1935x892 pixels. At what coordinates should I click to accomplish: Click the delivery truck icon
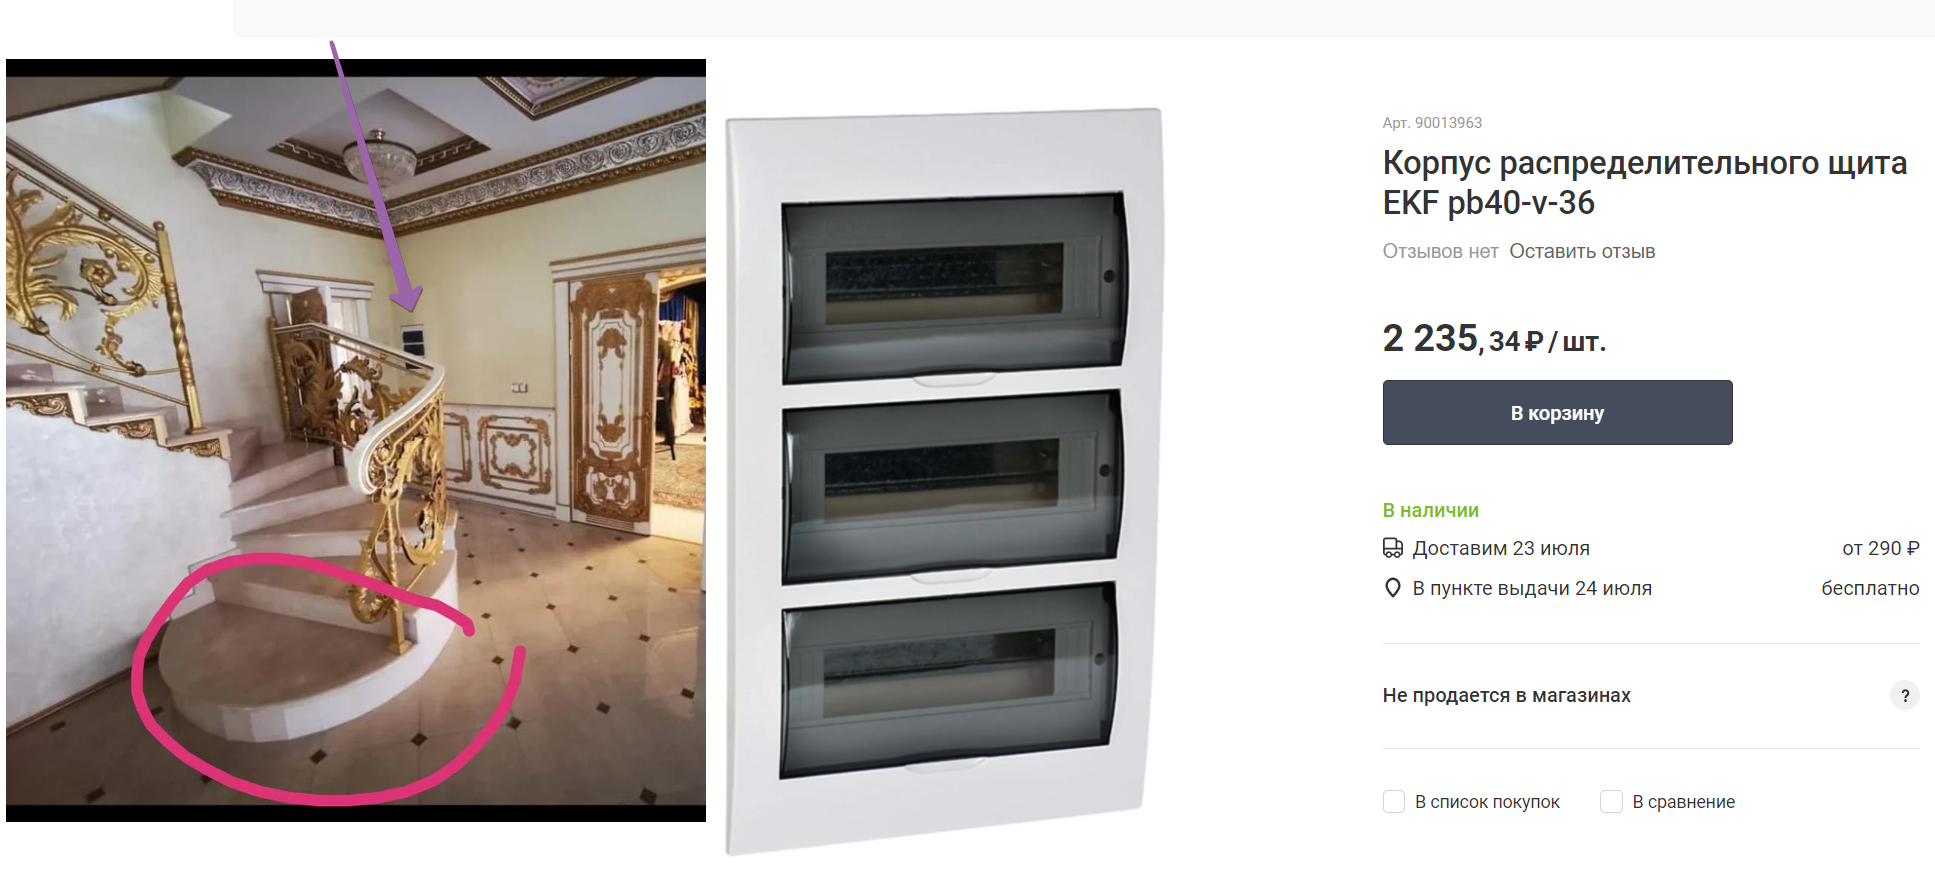tap(1392, 548)
